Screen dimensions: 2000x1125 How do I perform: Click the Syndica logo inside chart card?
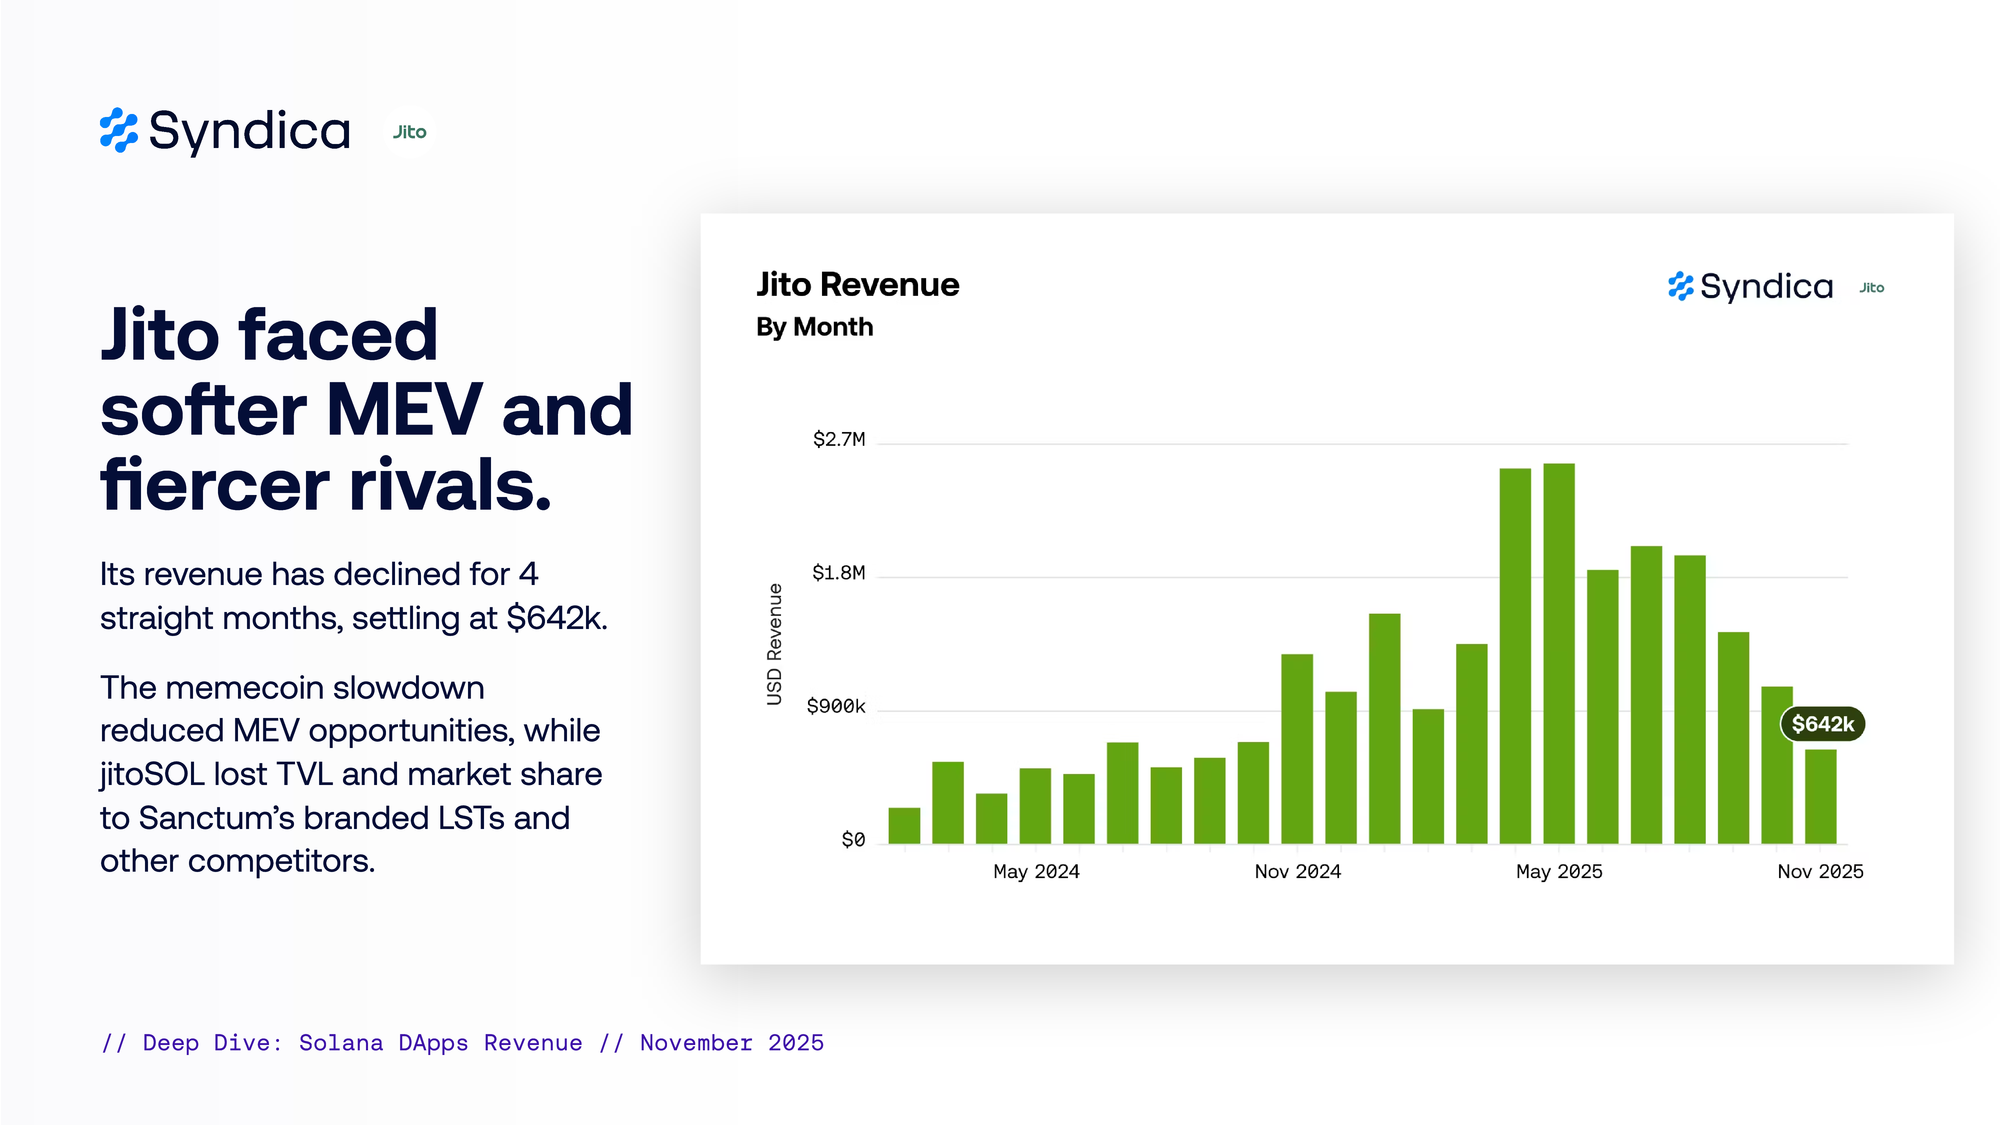pos(1750,287)
